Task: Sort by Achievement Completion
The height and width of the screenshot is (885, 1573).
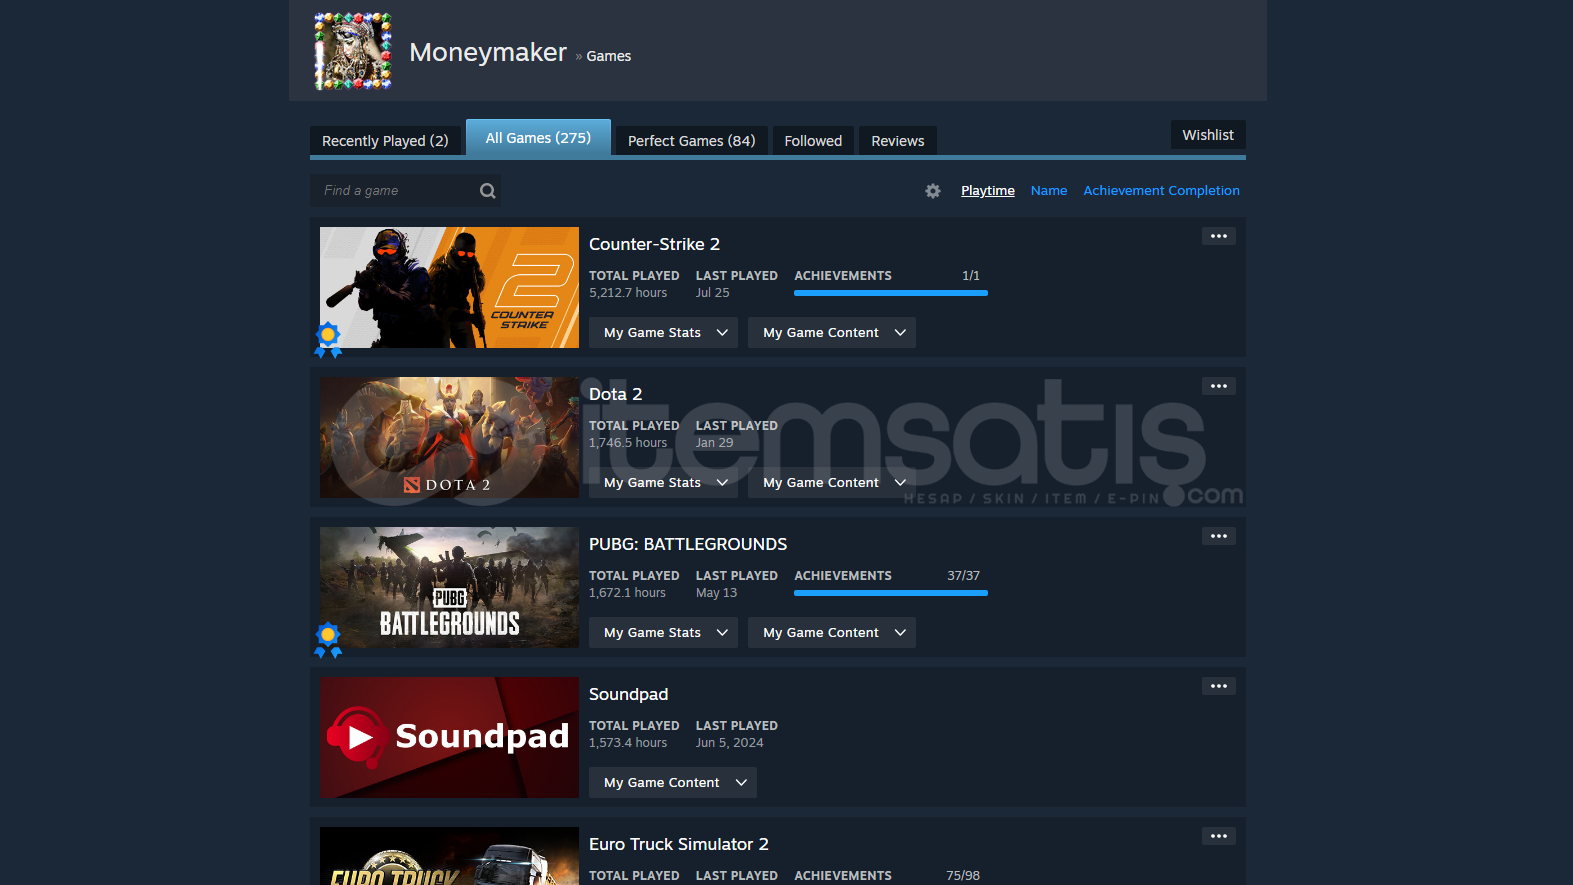Action: pos(1161,191)
